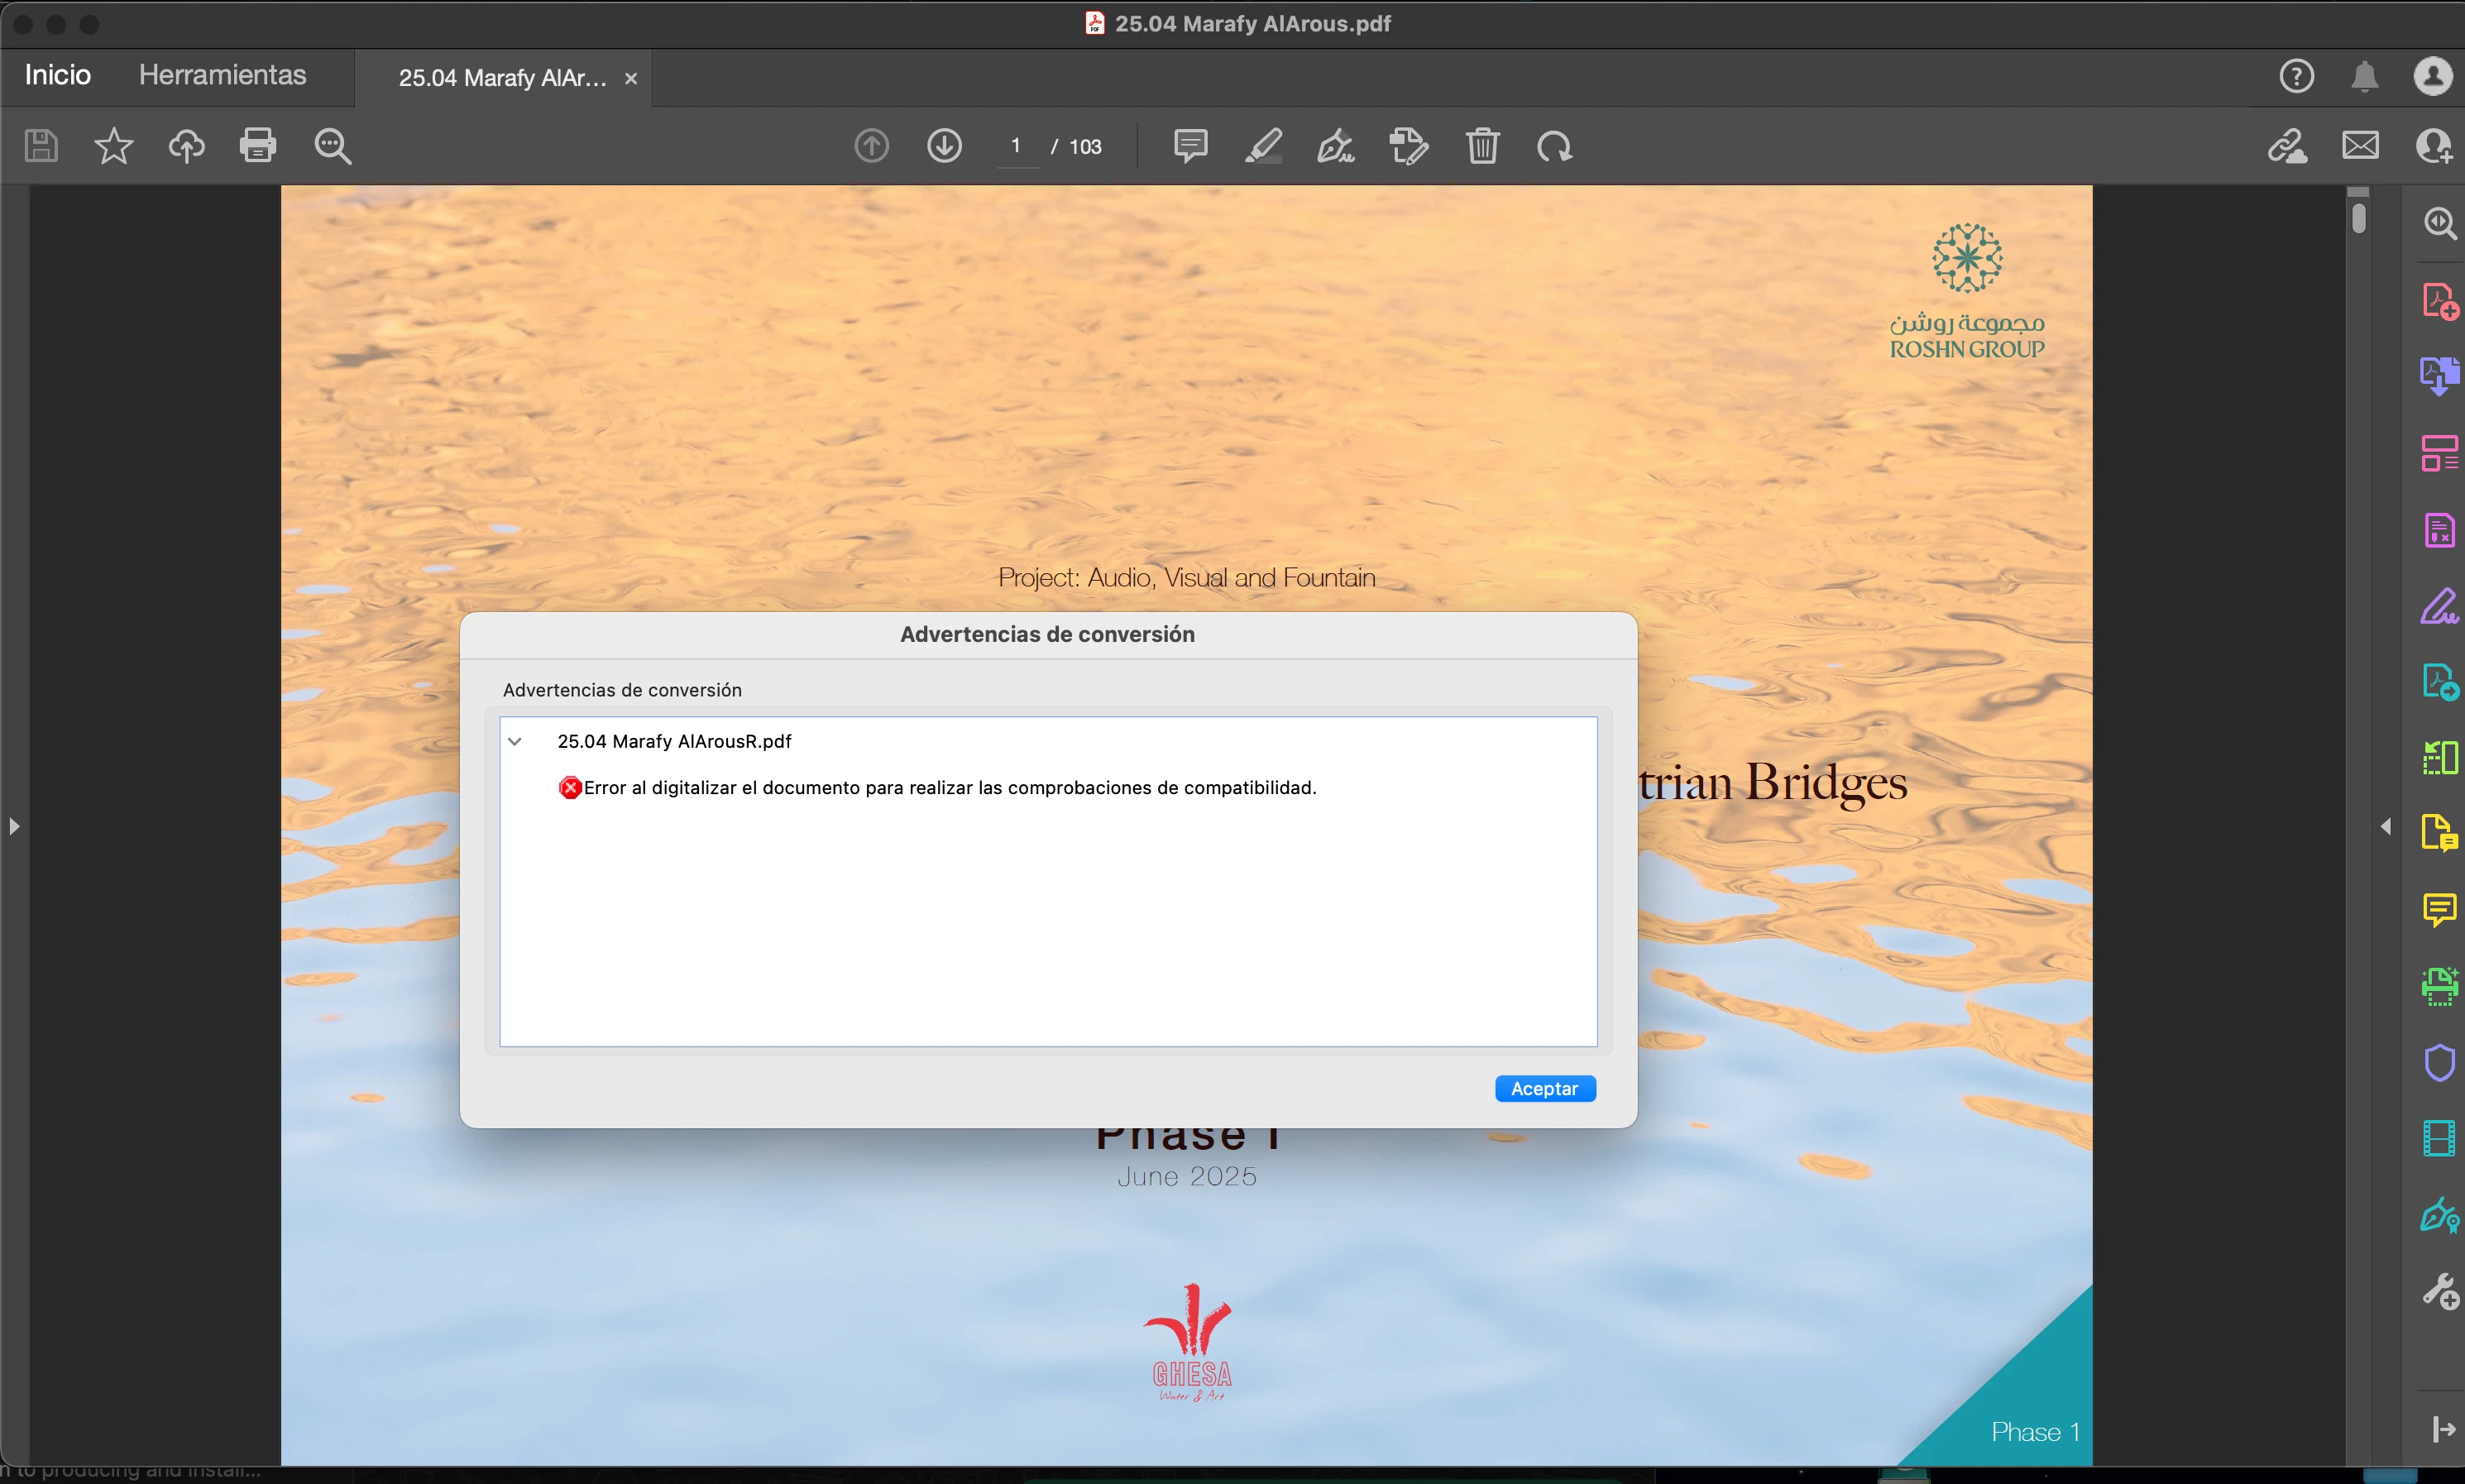
Task: Expand left navigation pane arrow
Action: pos(14,826)
